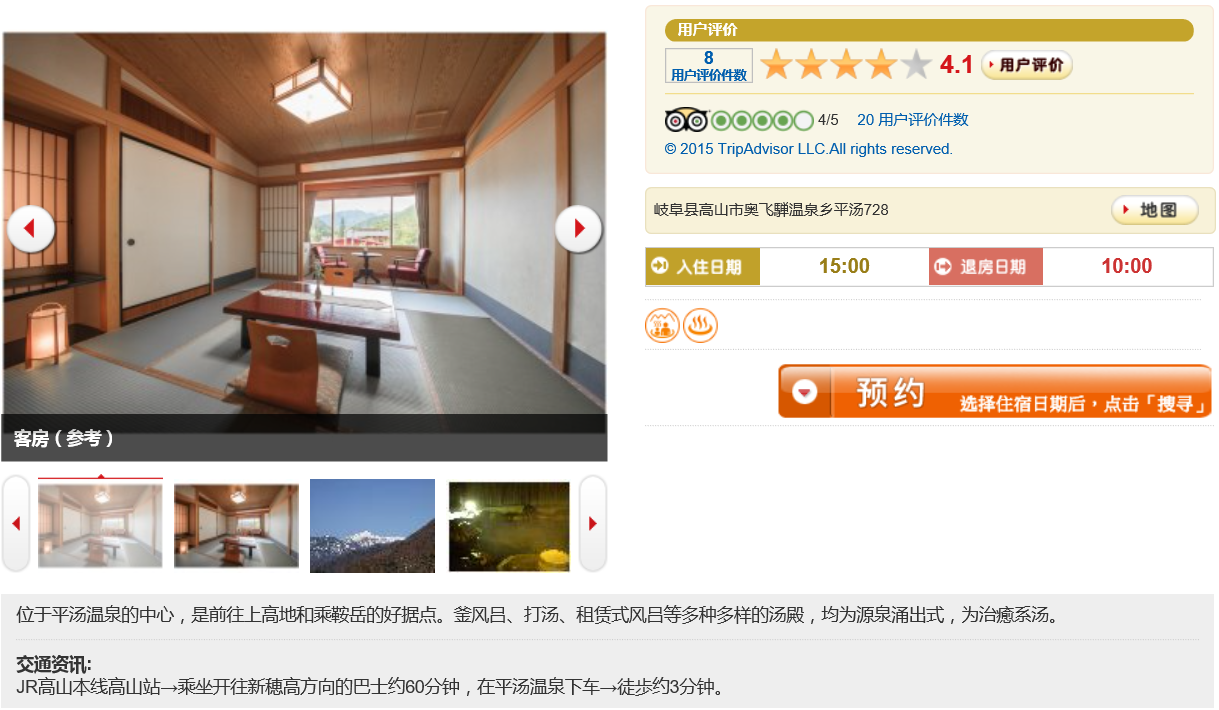The width and height of the screenshot is (1219, 710).
Task: Open the 用户评价 reviews button
Action: tap(1027, 65)
